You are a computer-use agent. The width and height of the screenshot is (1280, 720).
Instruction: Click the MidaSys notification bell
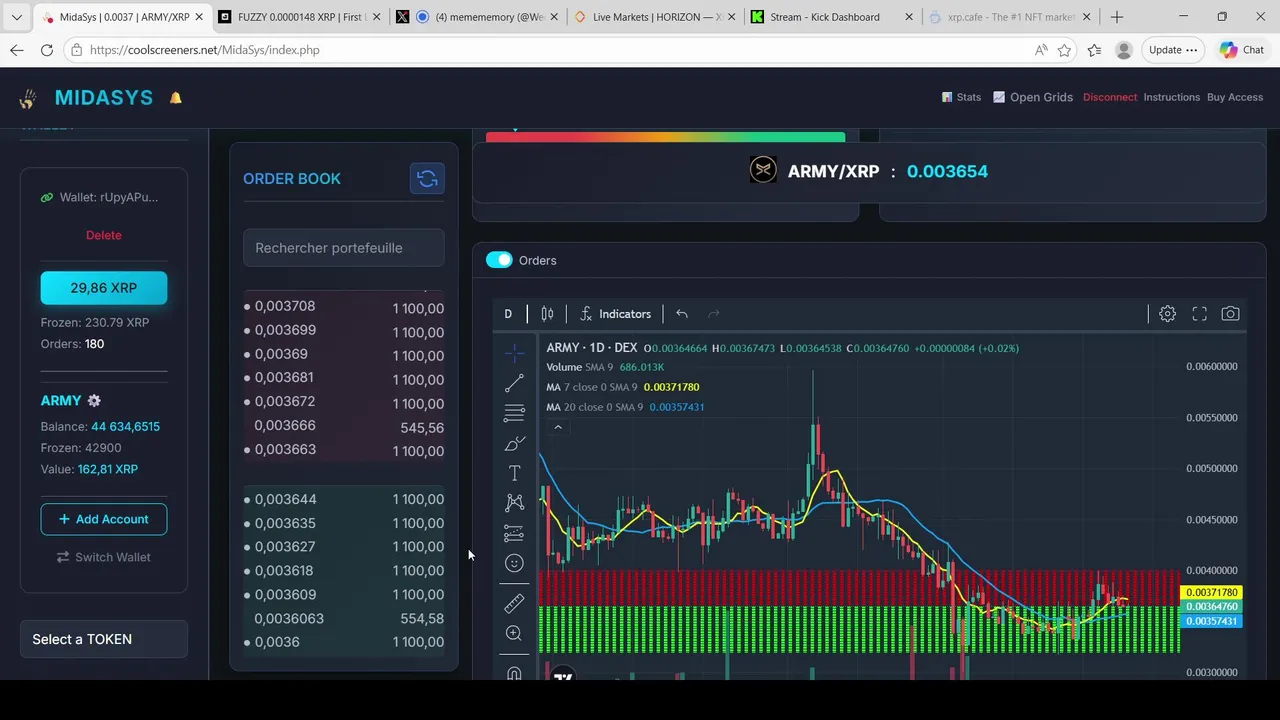coord(176,98)
